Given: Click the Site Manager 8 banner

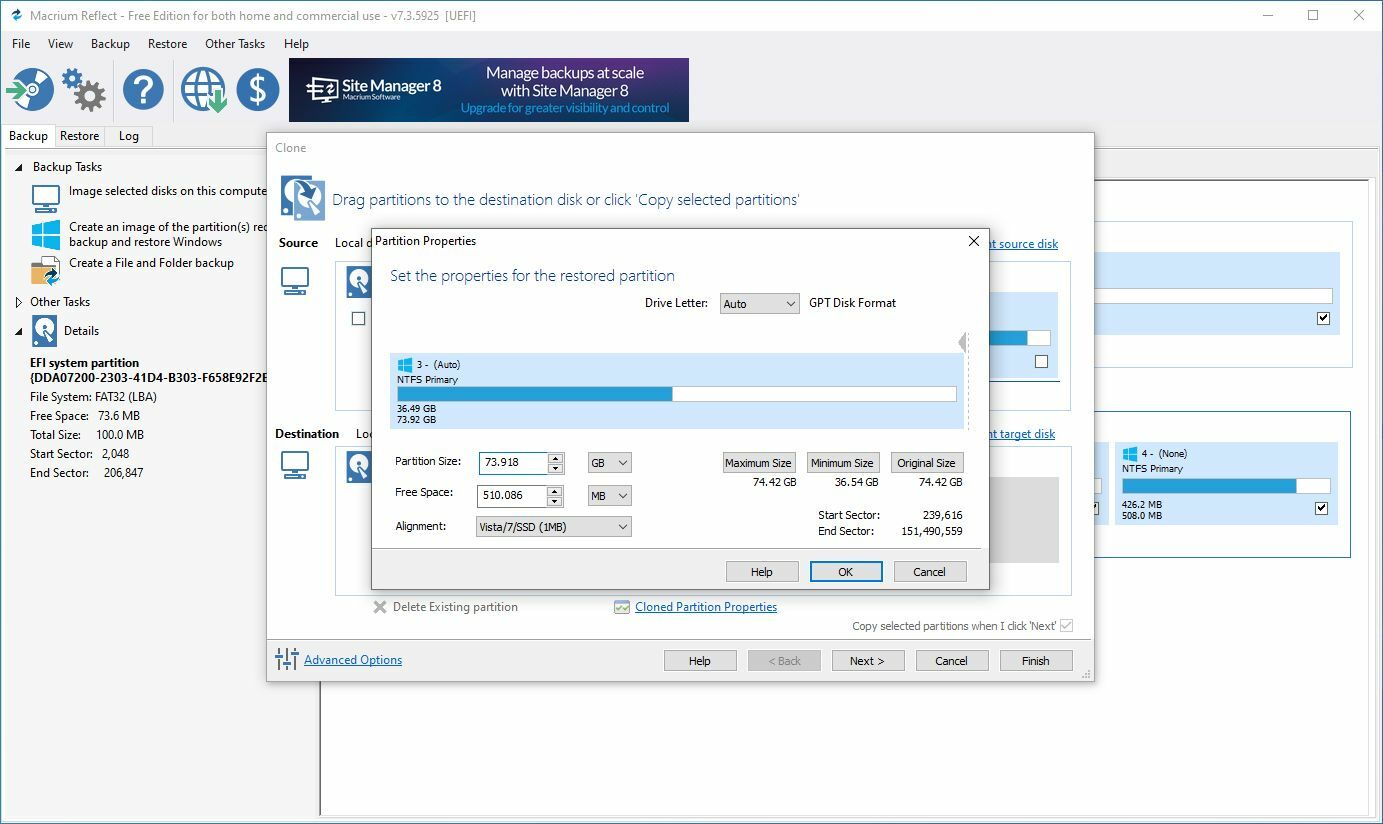Looking at the screenshot, I should (489, 90).
